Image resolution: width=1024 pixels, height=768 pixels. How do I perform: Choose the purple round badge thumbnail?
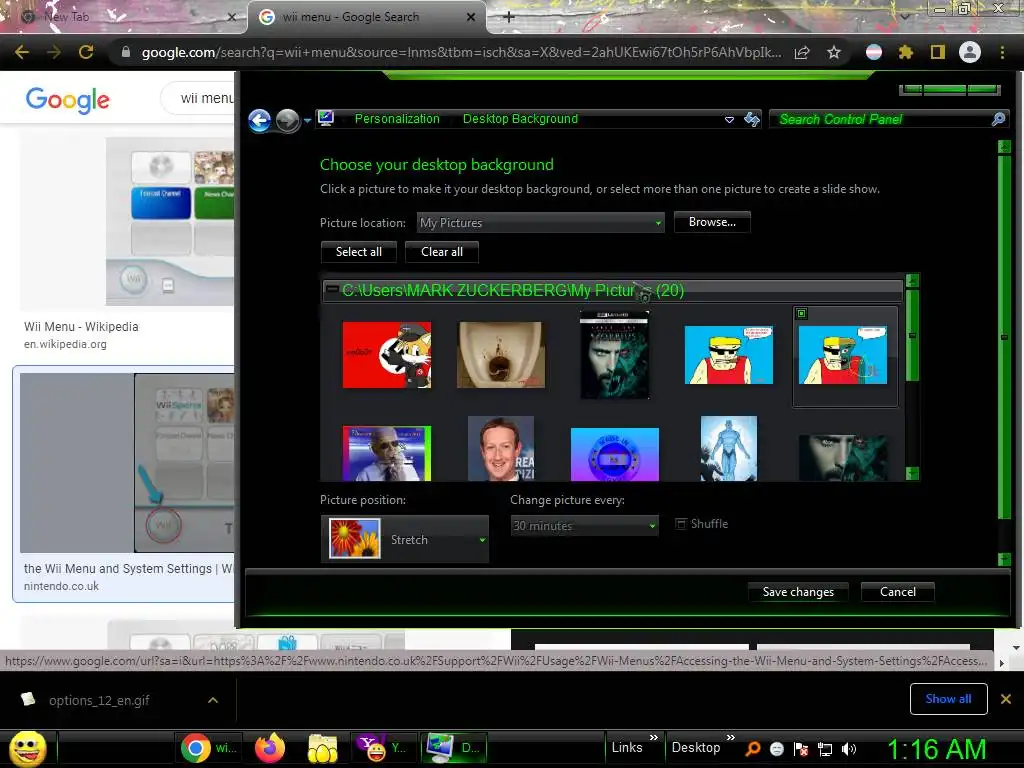point(615,455)
